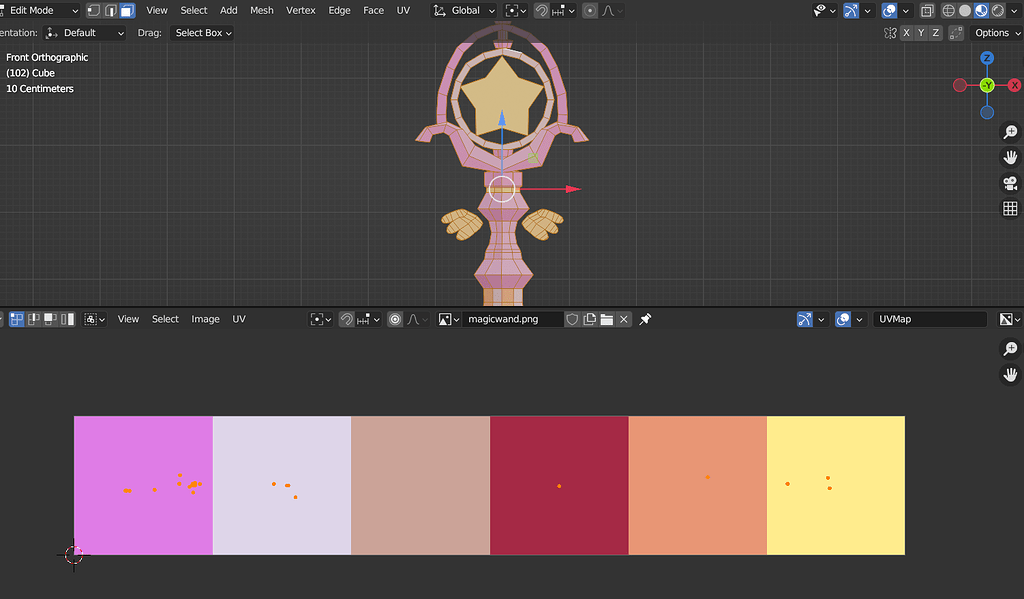Click the UVMap name field
Viewport: 1024px width, 599px height.
pos(928,318)
